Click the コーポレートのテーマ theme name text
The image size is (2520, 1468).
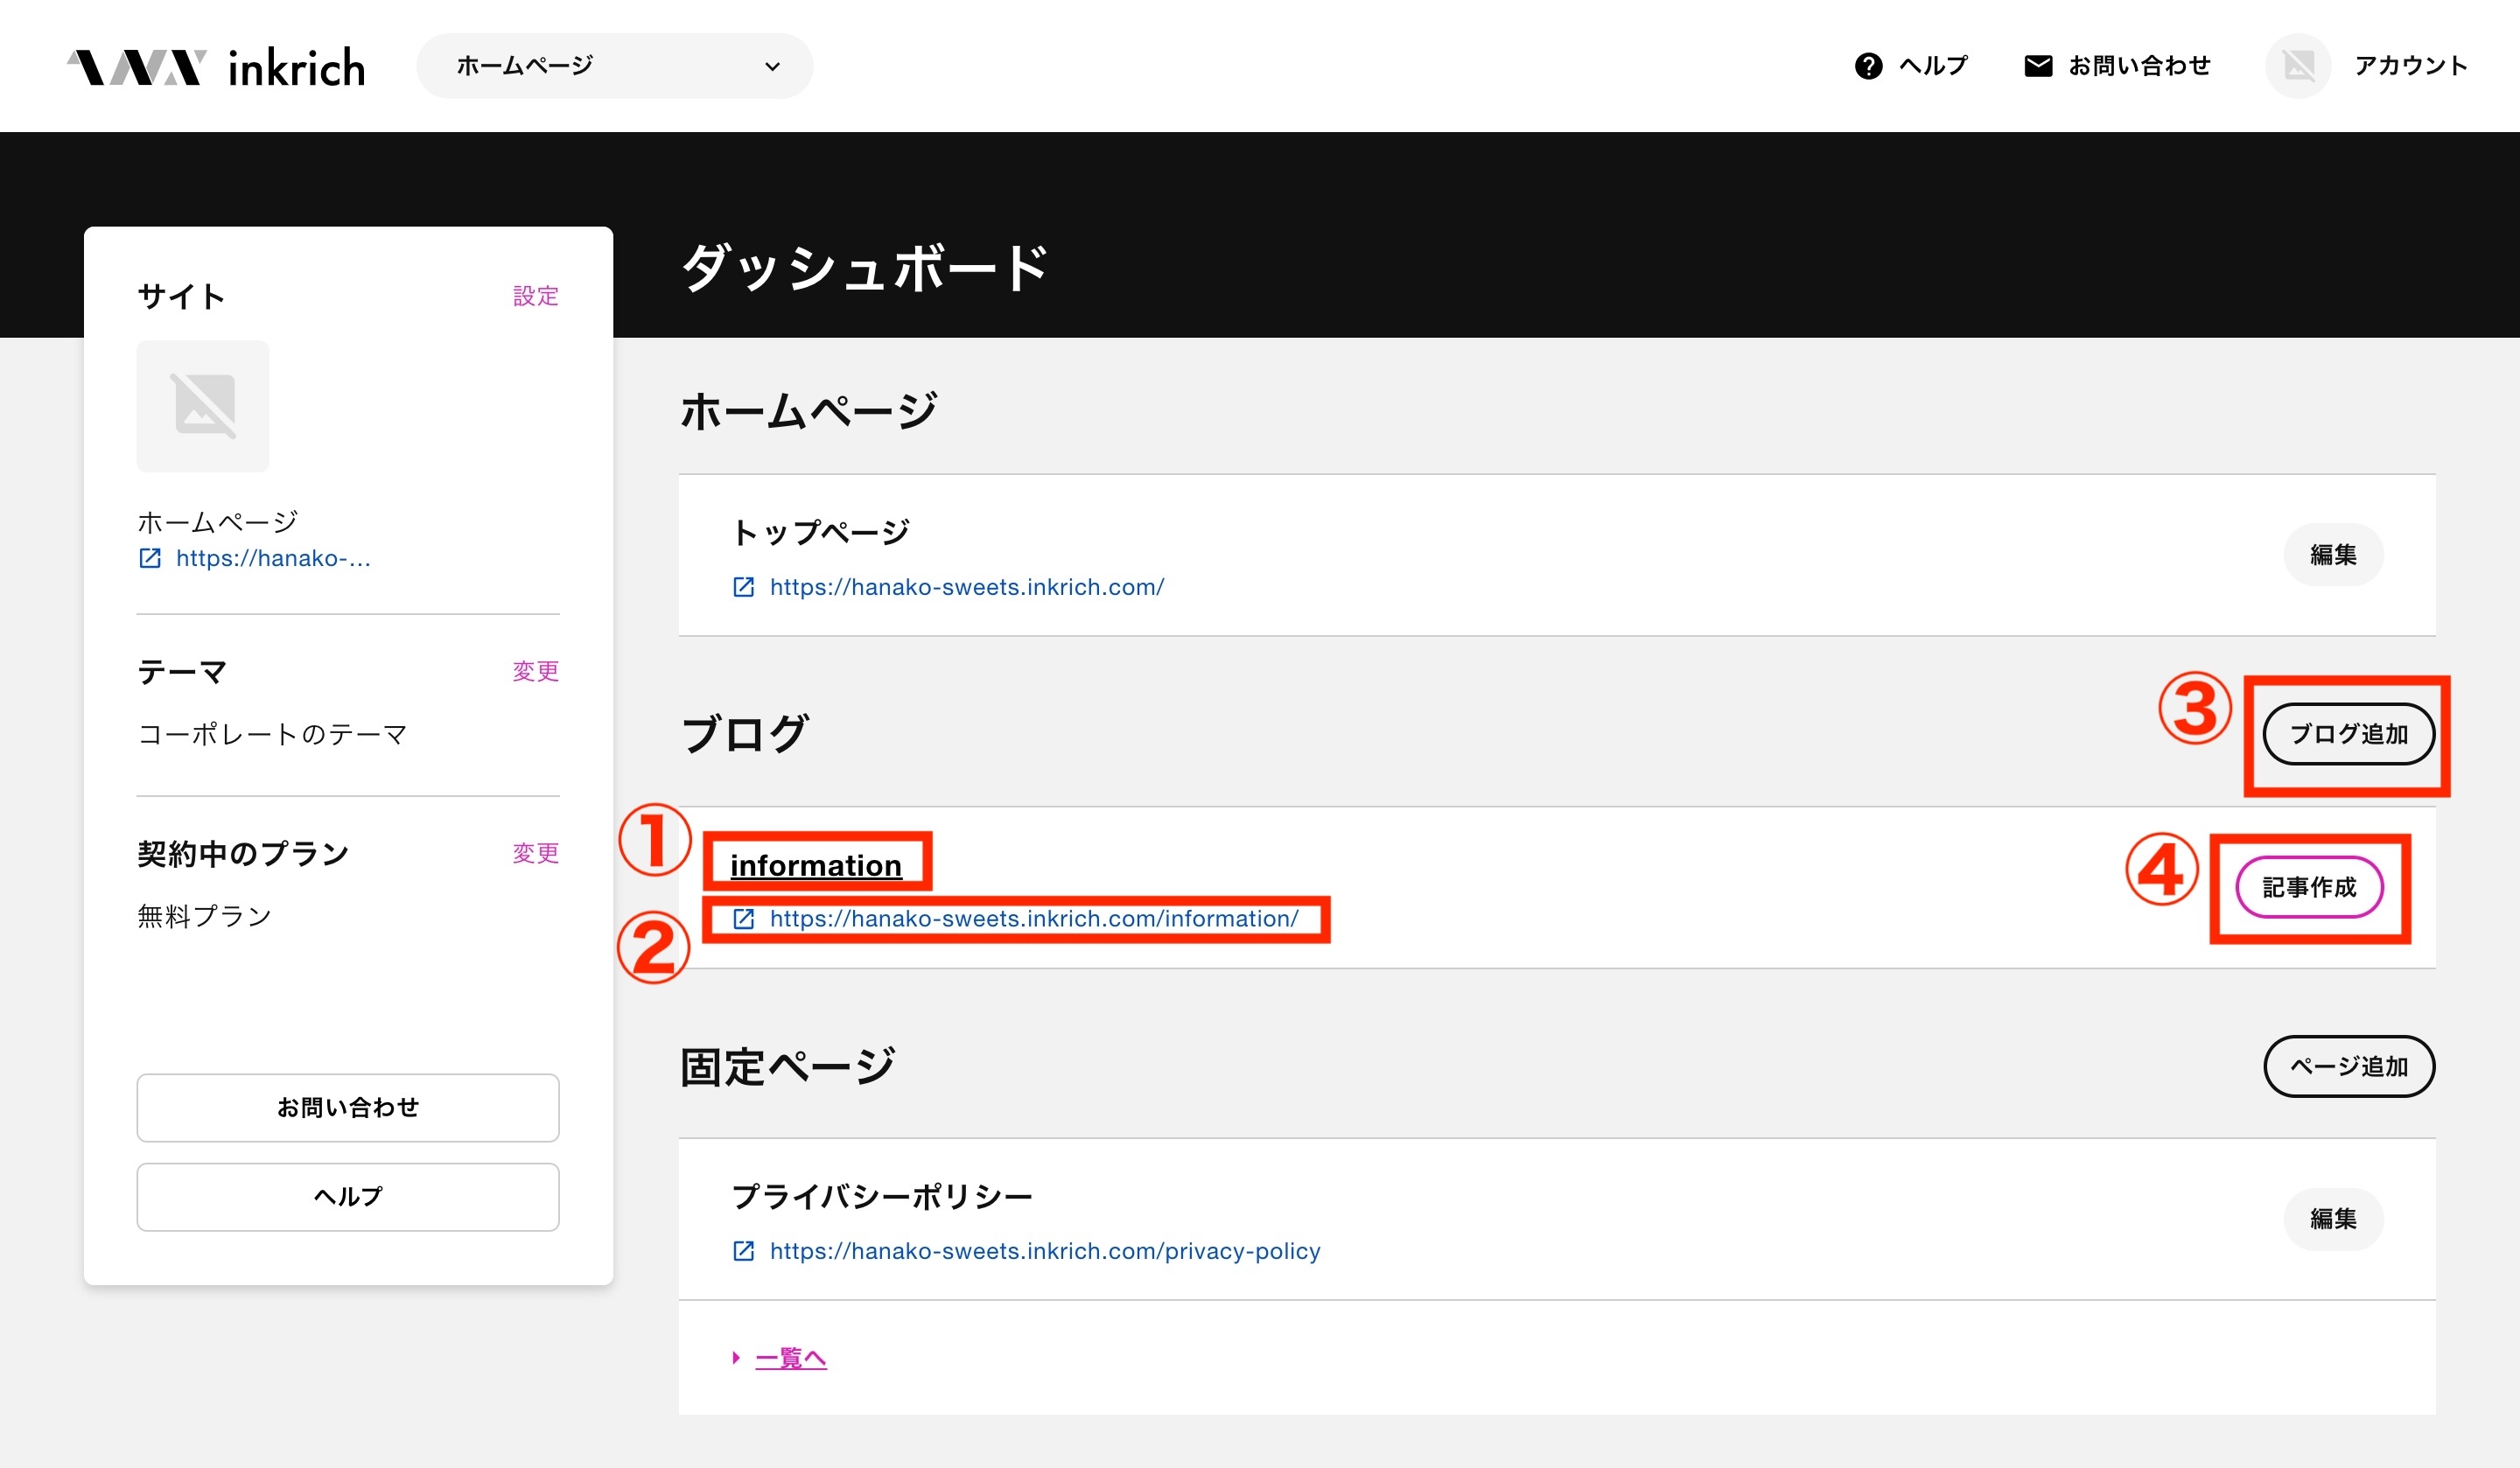tap(272, 735)
